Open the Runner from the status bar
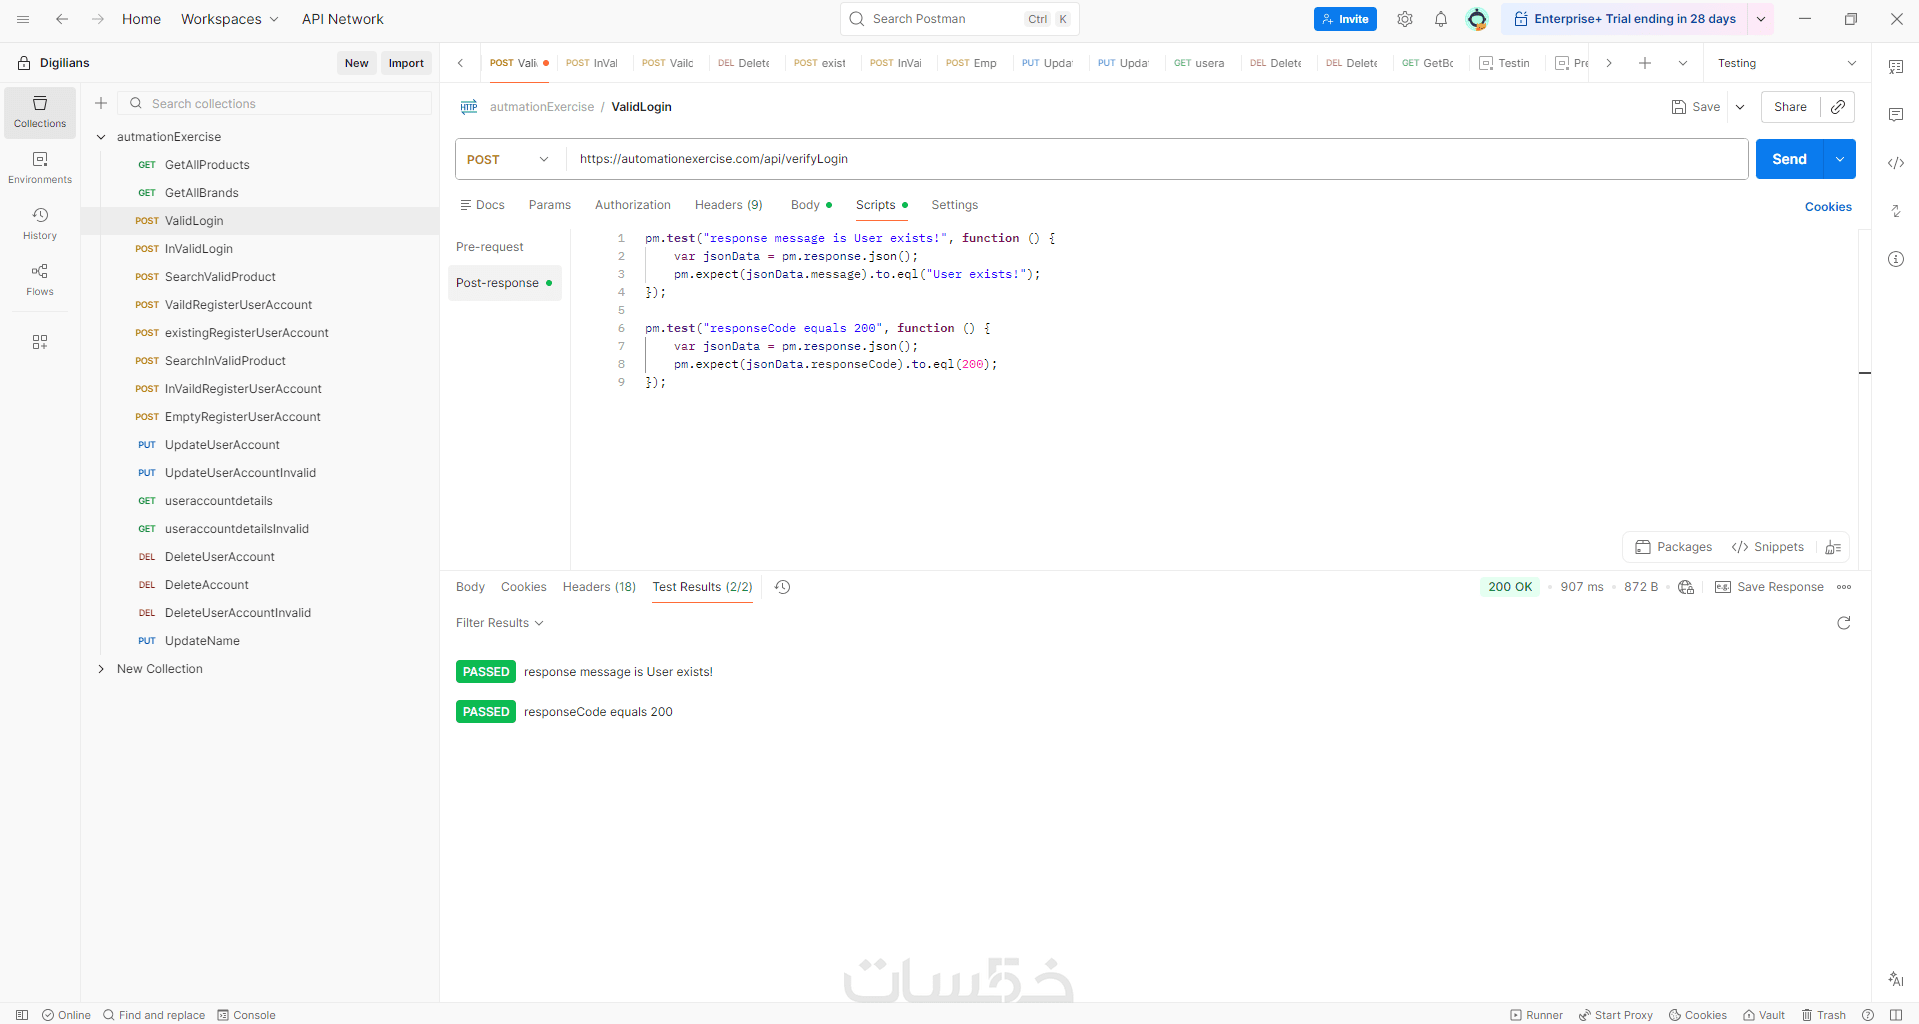 click(x=1536, y=1015)
